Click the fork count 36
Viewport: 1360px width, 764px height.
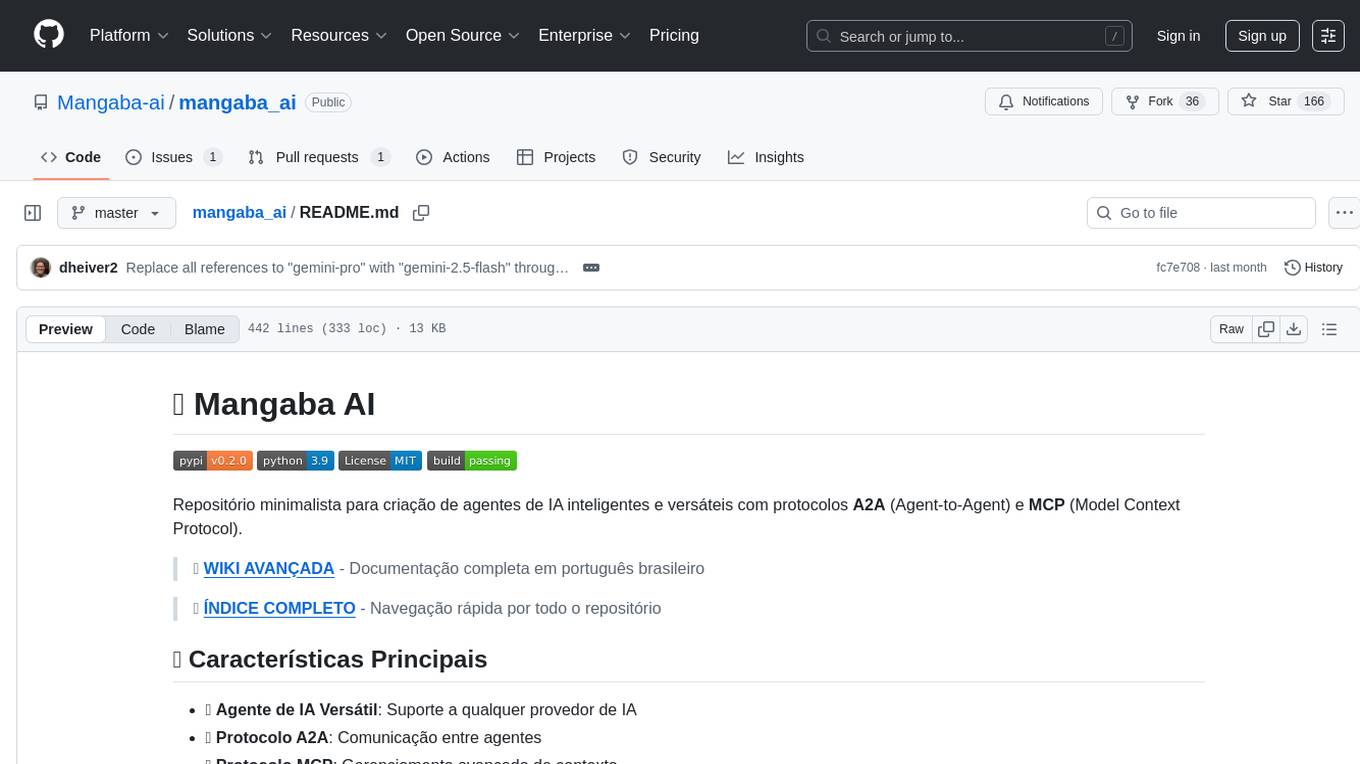1191,102
